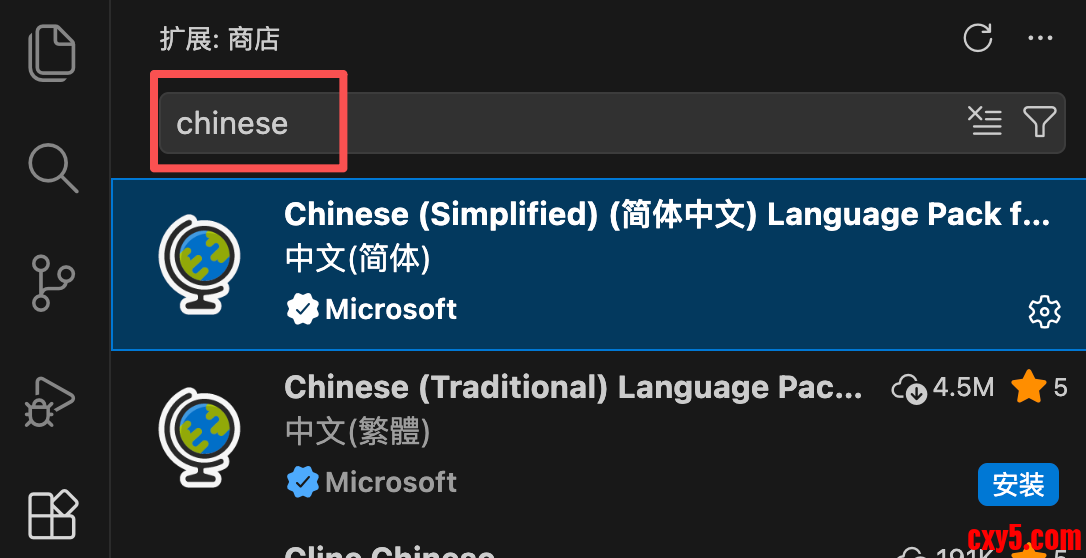Select the Extensions icon in the activity bar
1086x558 pixels.
pyautogui.click(x=53, y=514)
